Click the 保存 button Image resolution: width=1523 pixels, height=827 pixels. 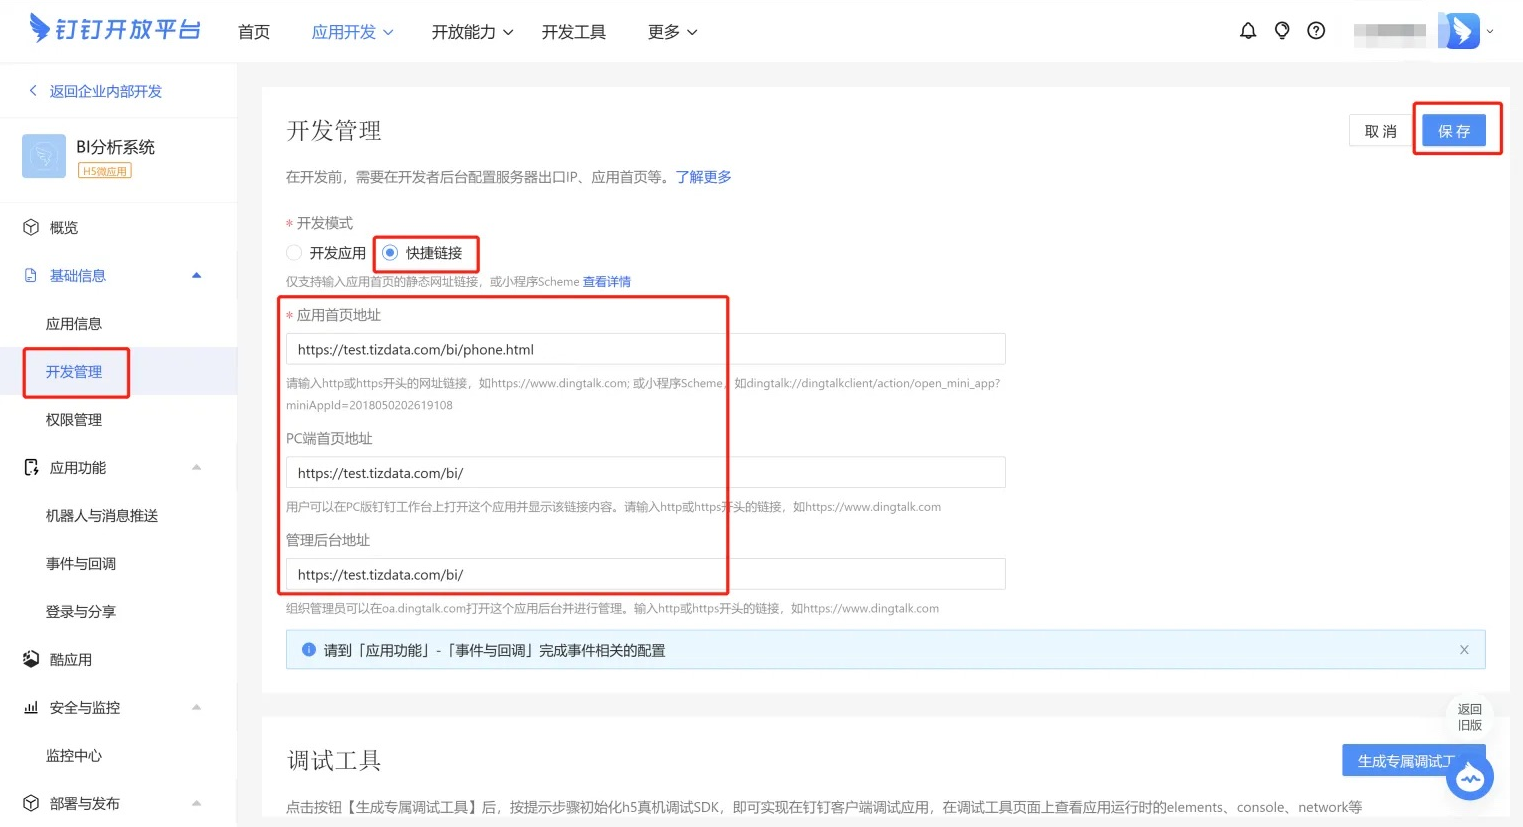[1453, 131]
